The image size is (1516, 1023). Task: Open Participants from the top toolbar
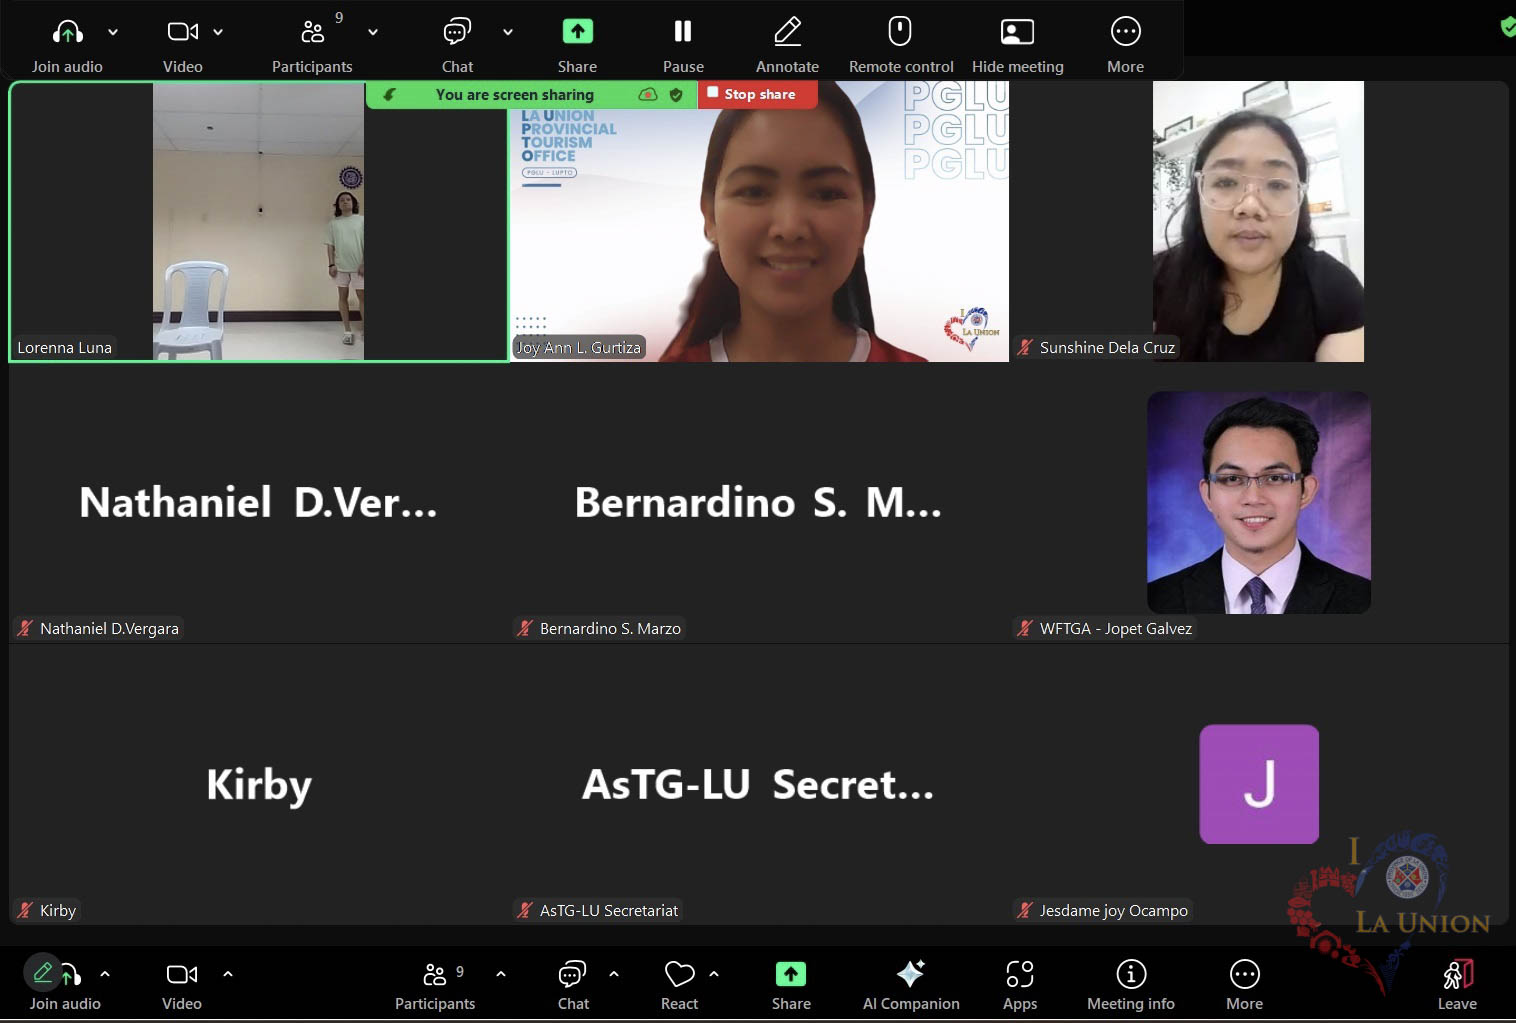312,45
